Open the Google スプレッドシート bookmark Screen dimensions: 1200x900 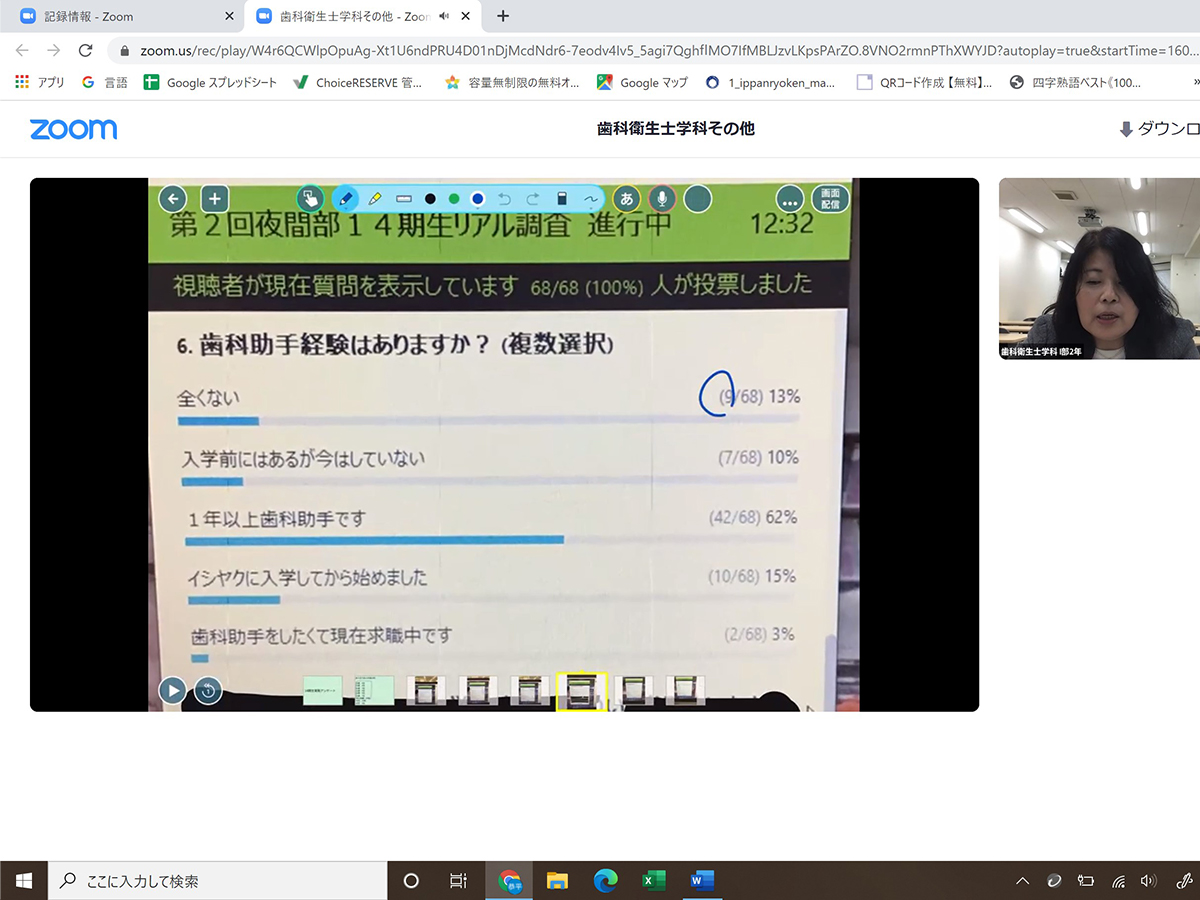[x=210, y=83]
